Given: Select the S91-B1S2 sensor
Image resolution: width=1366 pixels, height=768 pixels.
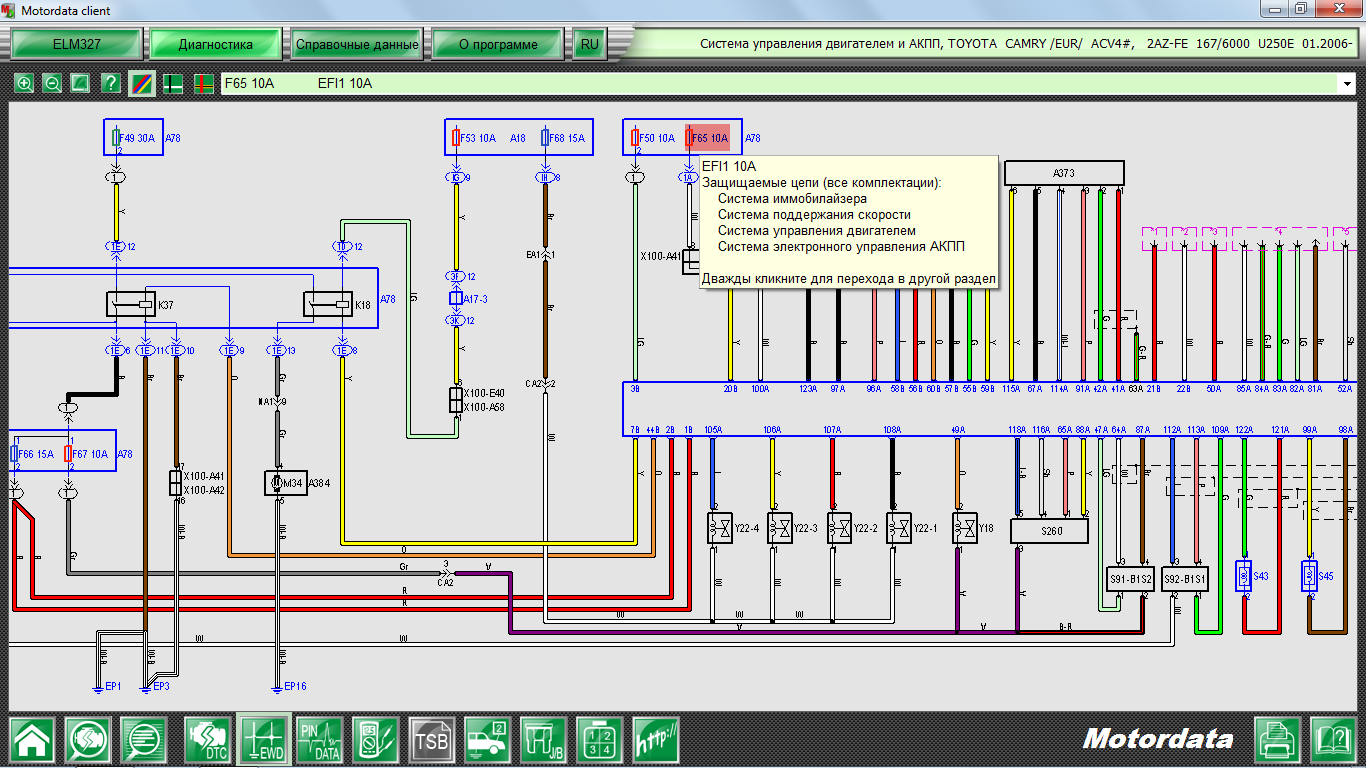Looking at the screenshot, I should click(1131, 579).
